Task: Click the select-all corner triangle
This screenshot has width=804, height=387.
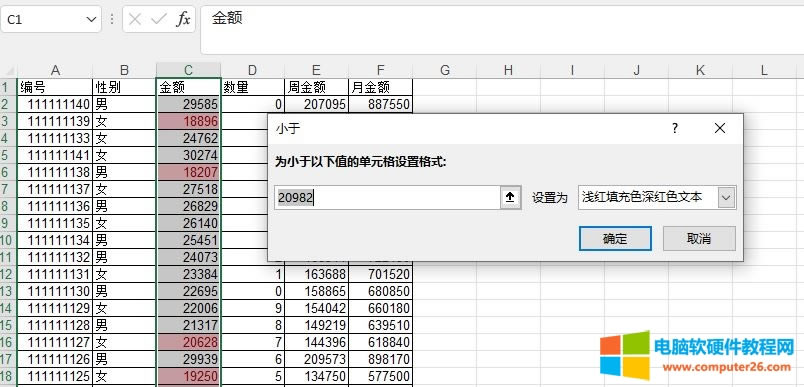Action: 9,71
